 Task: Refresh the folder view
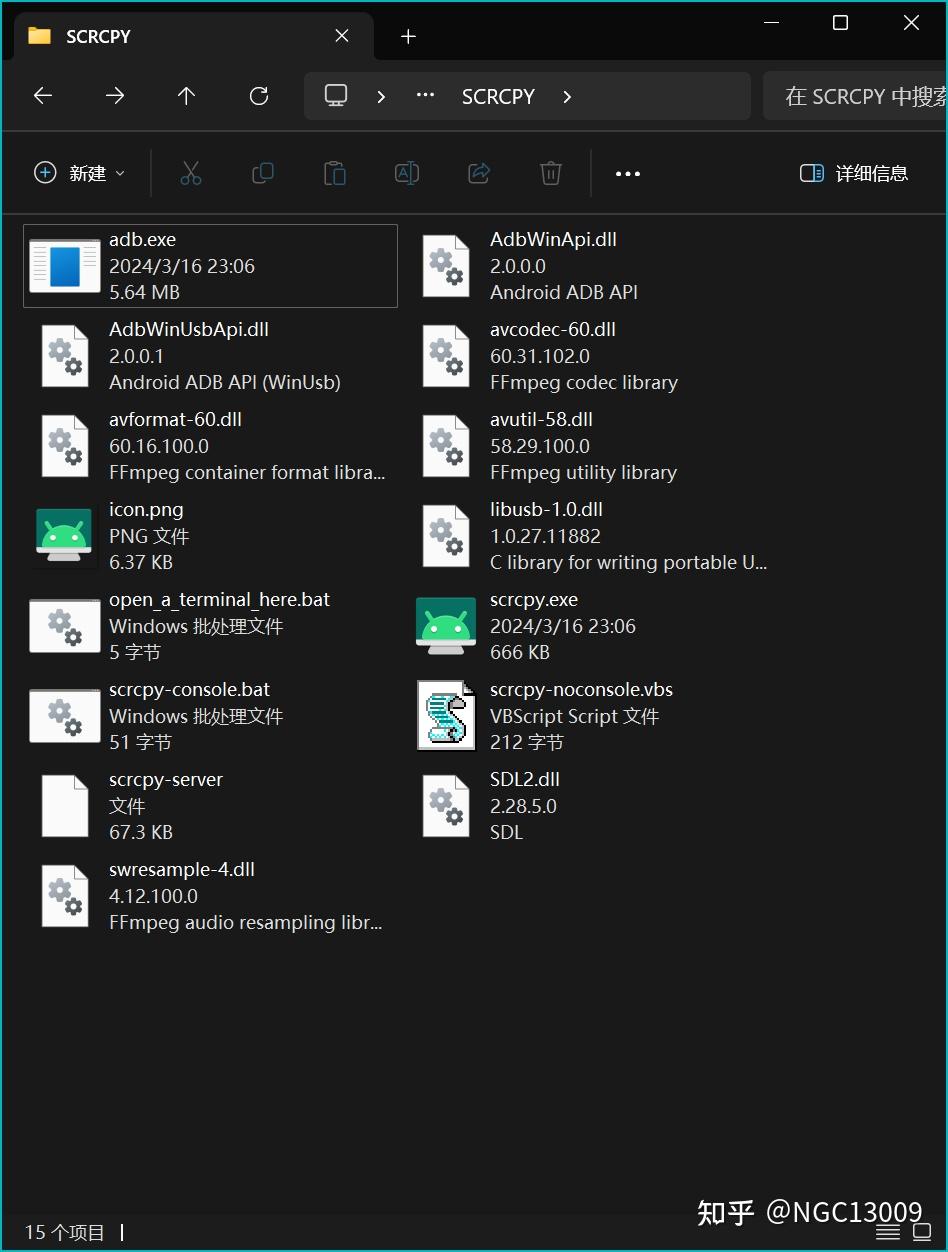pyautogui.click(x=258, y=95)
